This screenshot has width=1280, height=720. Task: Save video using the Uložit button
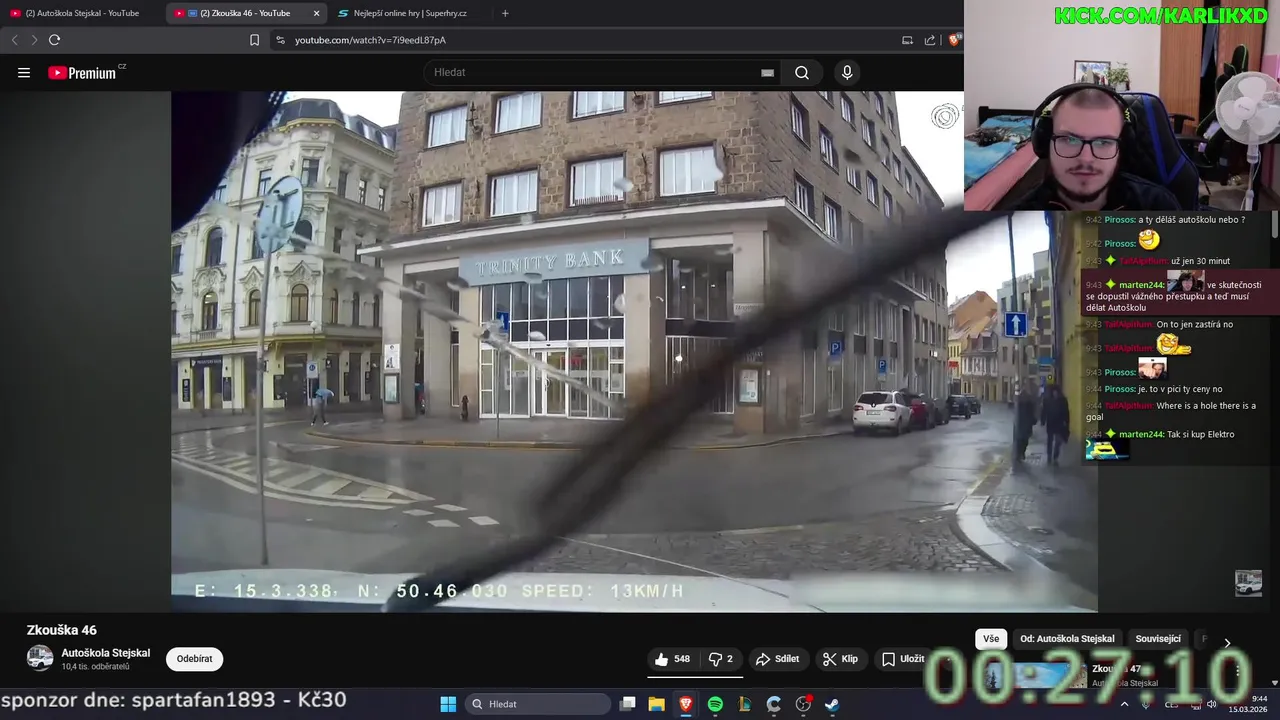[x=903, y=659]
